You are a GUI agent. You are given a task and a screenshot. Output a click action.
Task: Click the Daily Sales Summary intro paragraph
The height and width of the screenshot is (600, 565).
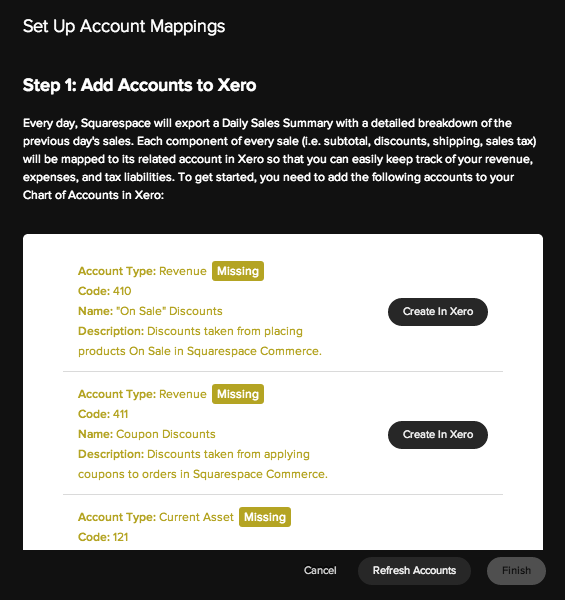(x=280, y=159)
